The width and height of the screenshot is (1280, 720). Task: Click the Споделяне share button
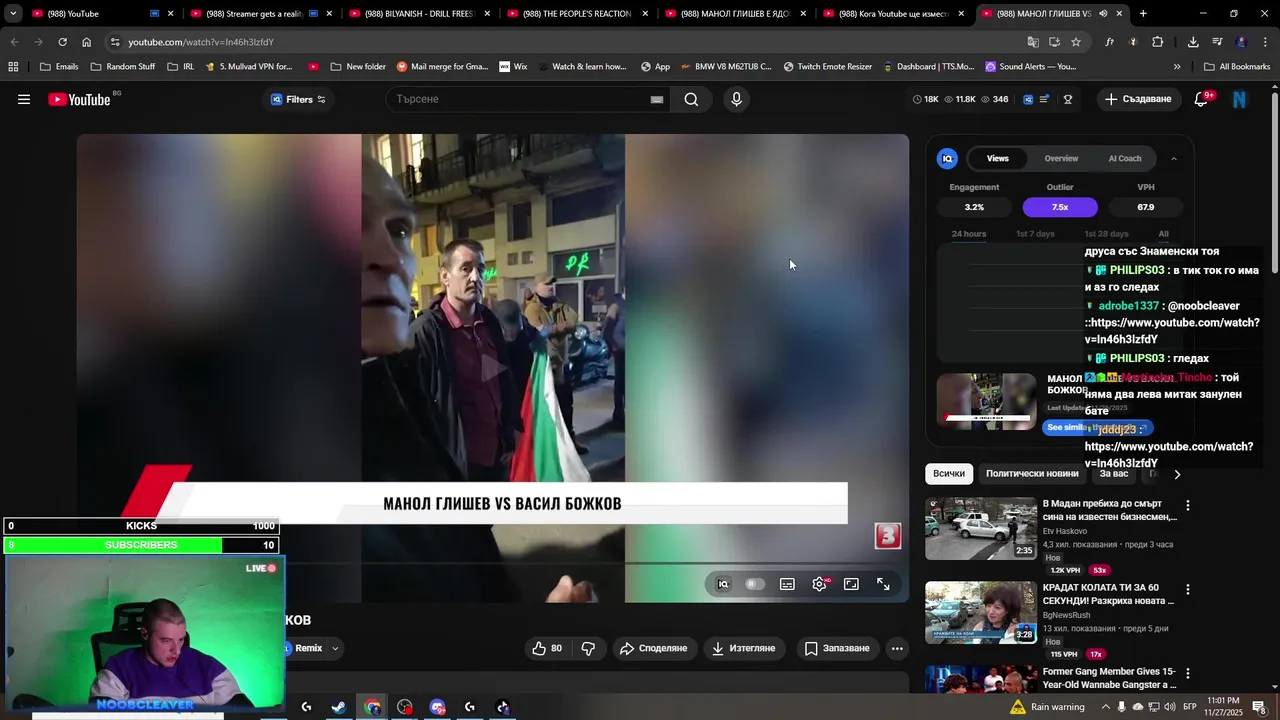[x=653, y=648]
